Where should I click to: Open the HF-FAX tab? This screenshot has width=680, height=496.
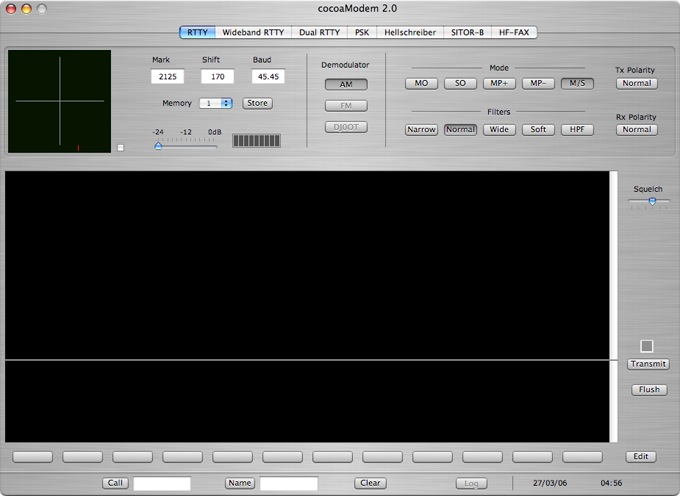pyautogui.click(x=514, y=33)
